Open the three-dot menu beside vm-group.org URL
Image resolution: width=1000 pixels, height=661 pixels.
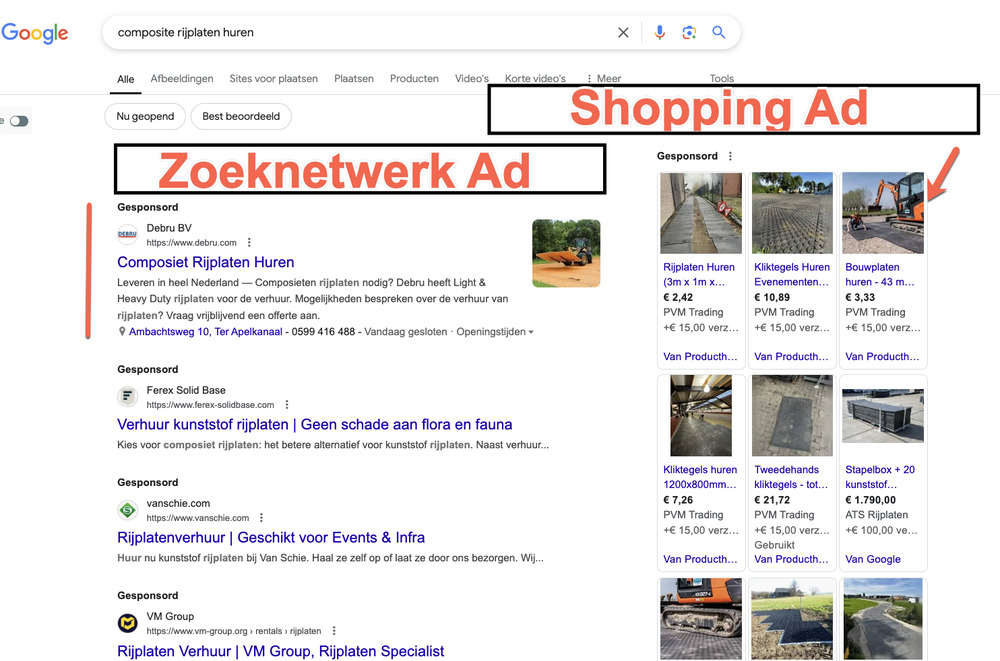[x=334, y=630]
